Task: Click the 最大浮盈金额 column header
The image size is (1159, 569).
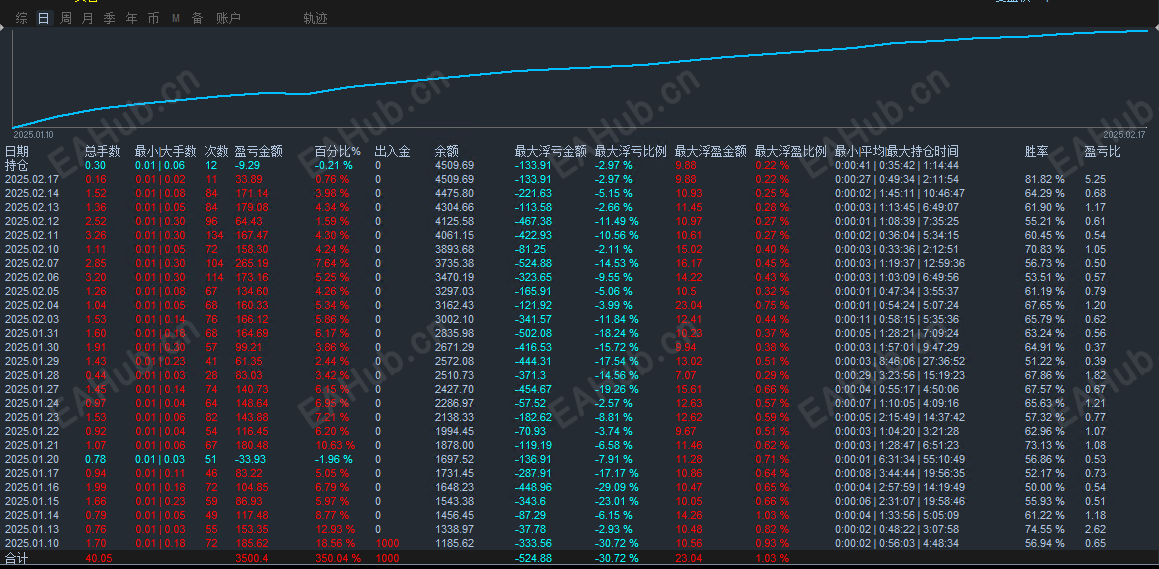Action: [710, 151]
